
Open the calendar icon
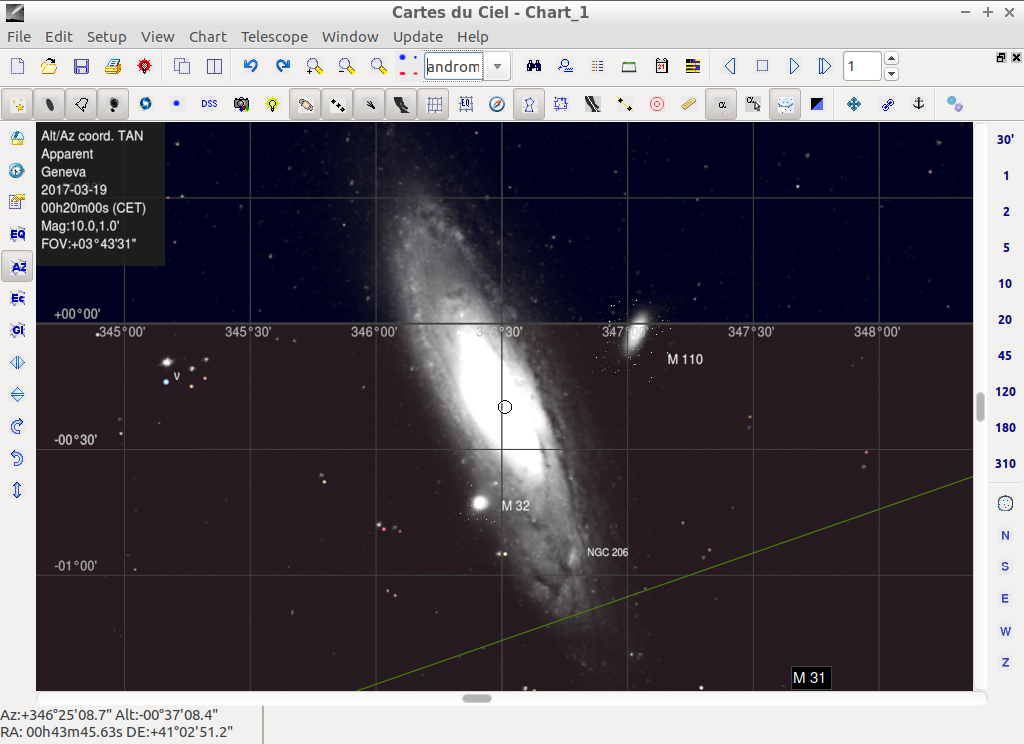click(x=661, y=66)
